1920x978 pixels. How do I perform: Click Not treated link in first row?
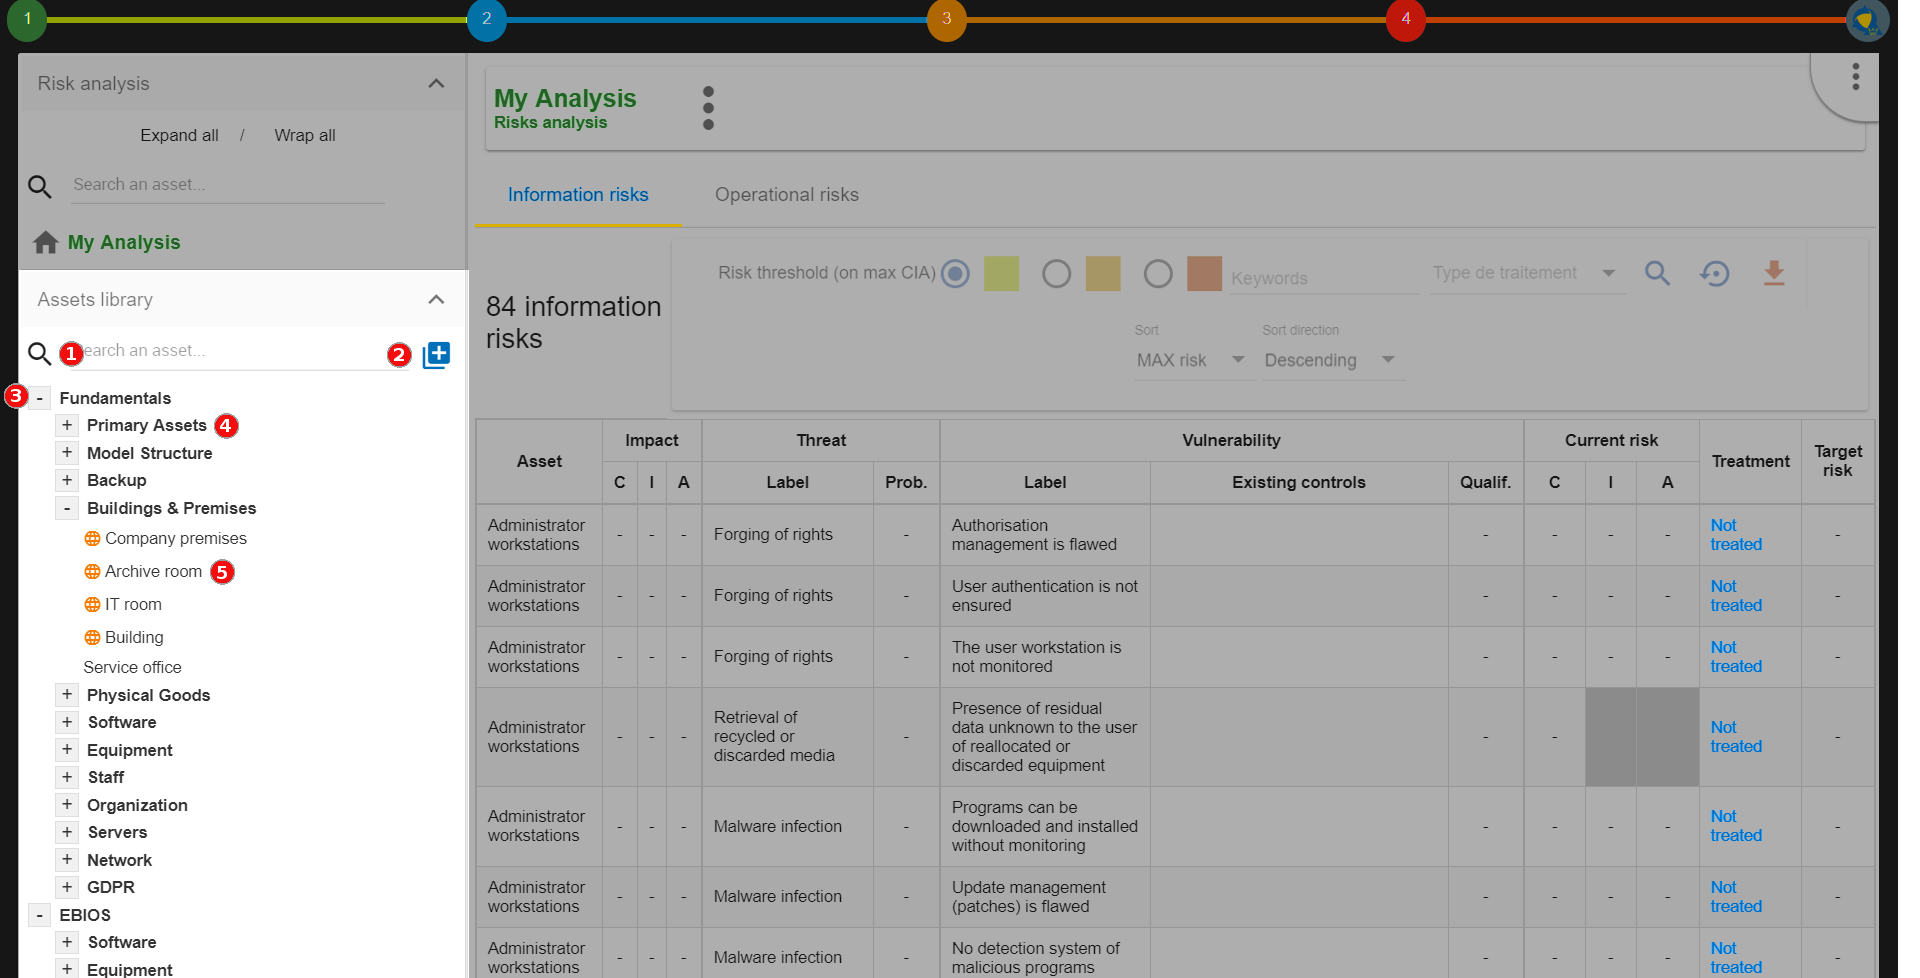tap(1735, 535)
